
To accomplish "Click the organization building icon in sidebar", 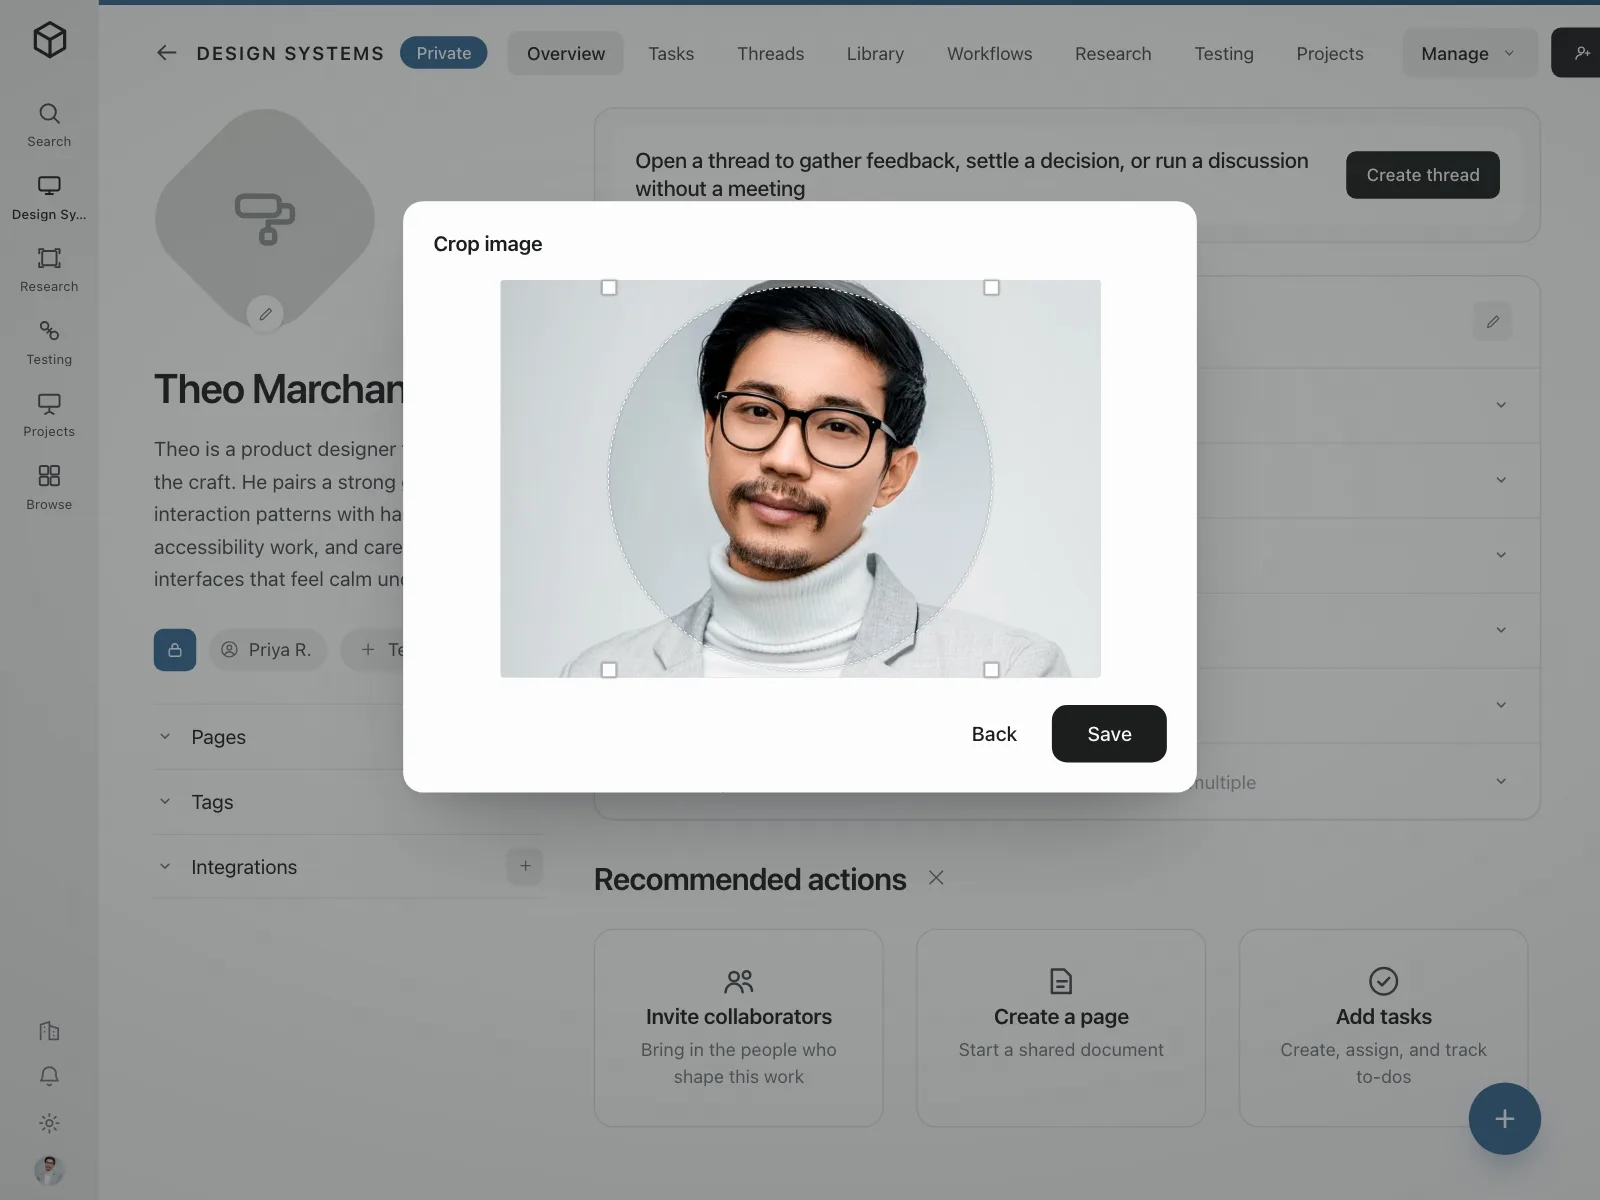I will (49, 1031).
